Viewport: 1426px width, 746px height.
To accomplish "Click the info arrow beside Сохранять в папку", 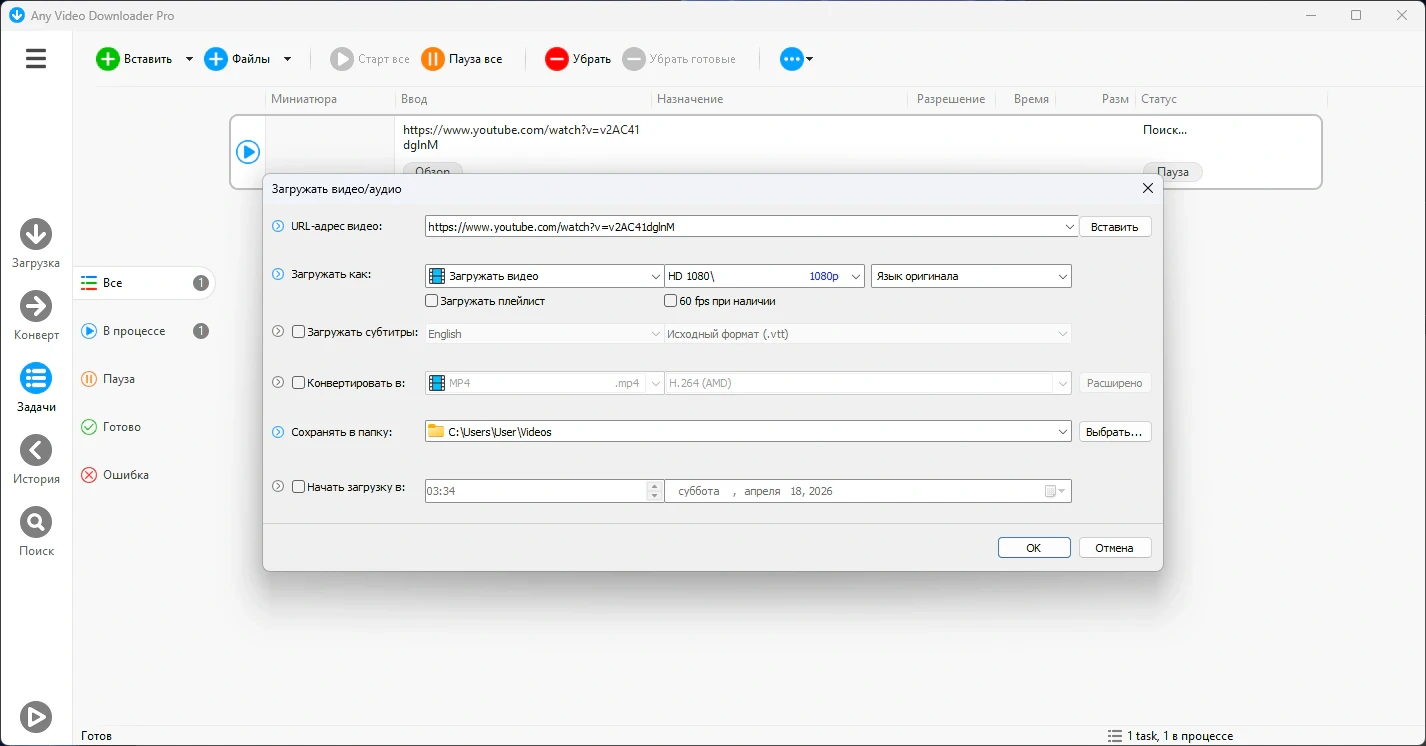I will 278,432.
